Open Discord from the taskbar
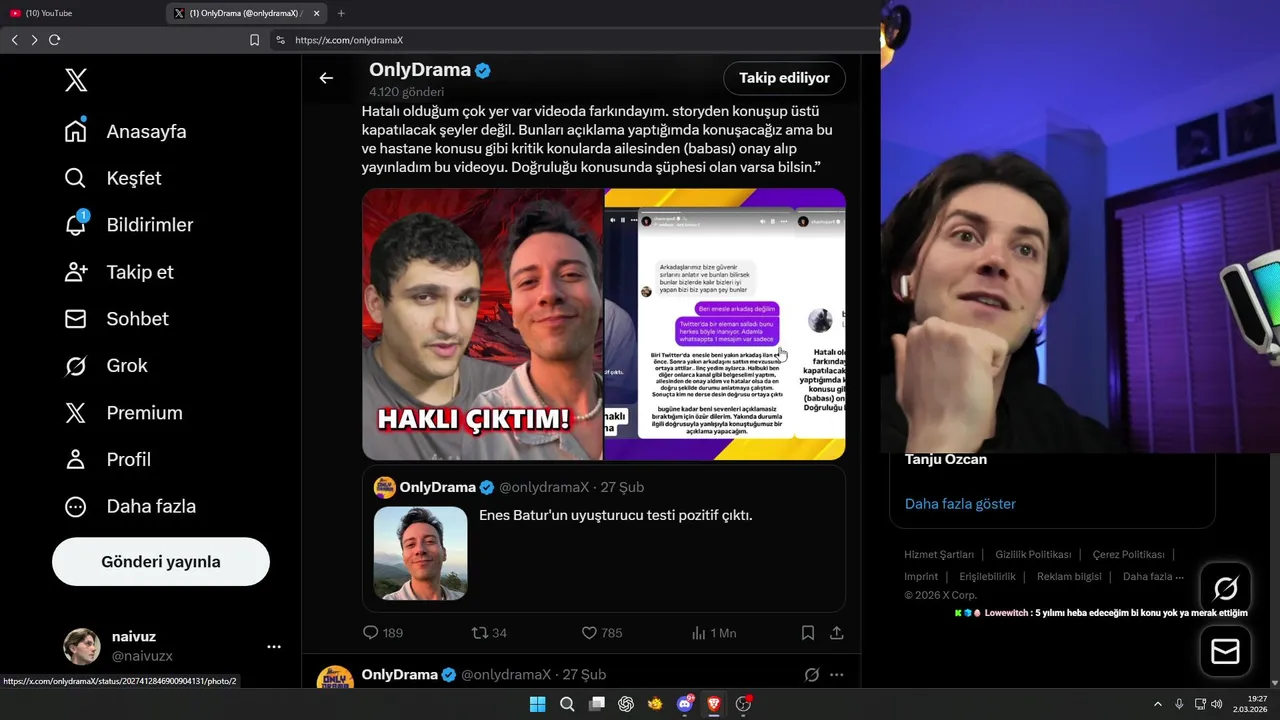The image size is (1280, 720). (685, 704)
